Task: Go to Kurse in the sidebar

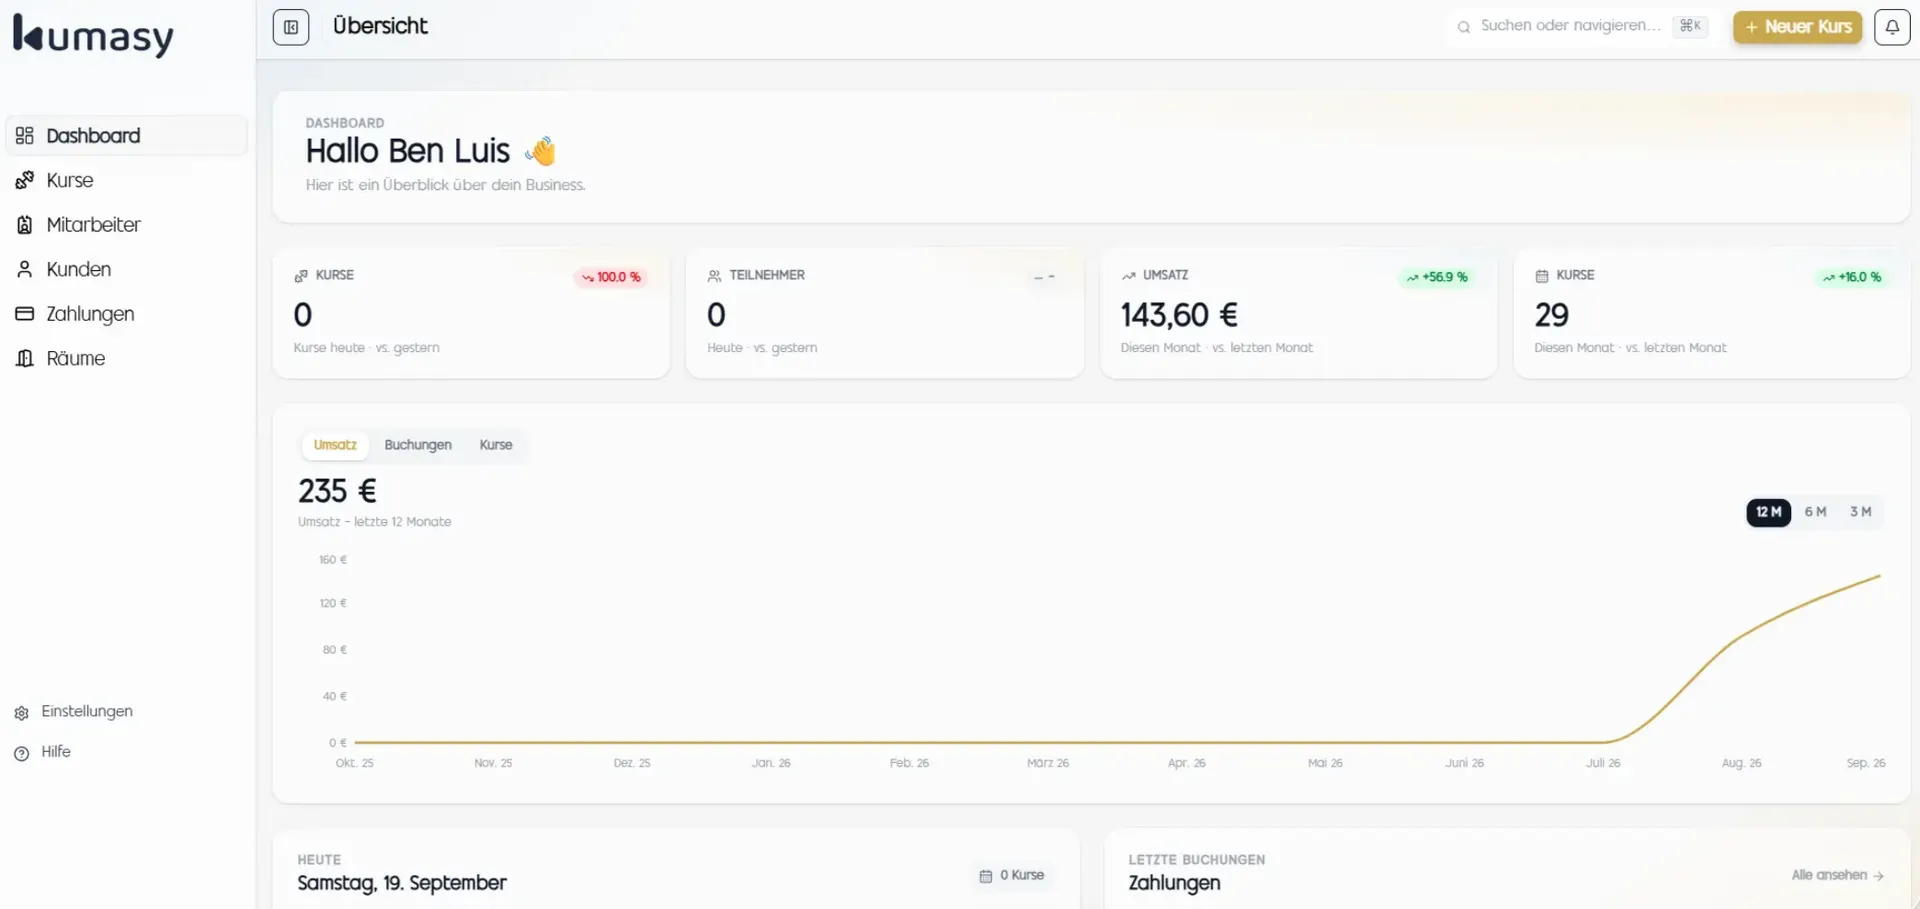Action: (127, 180)
